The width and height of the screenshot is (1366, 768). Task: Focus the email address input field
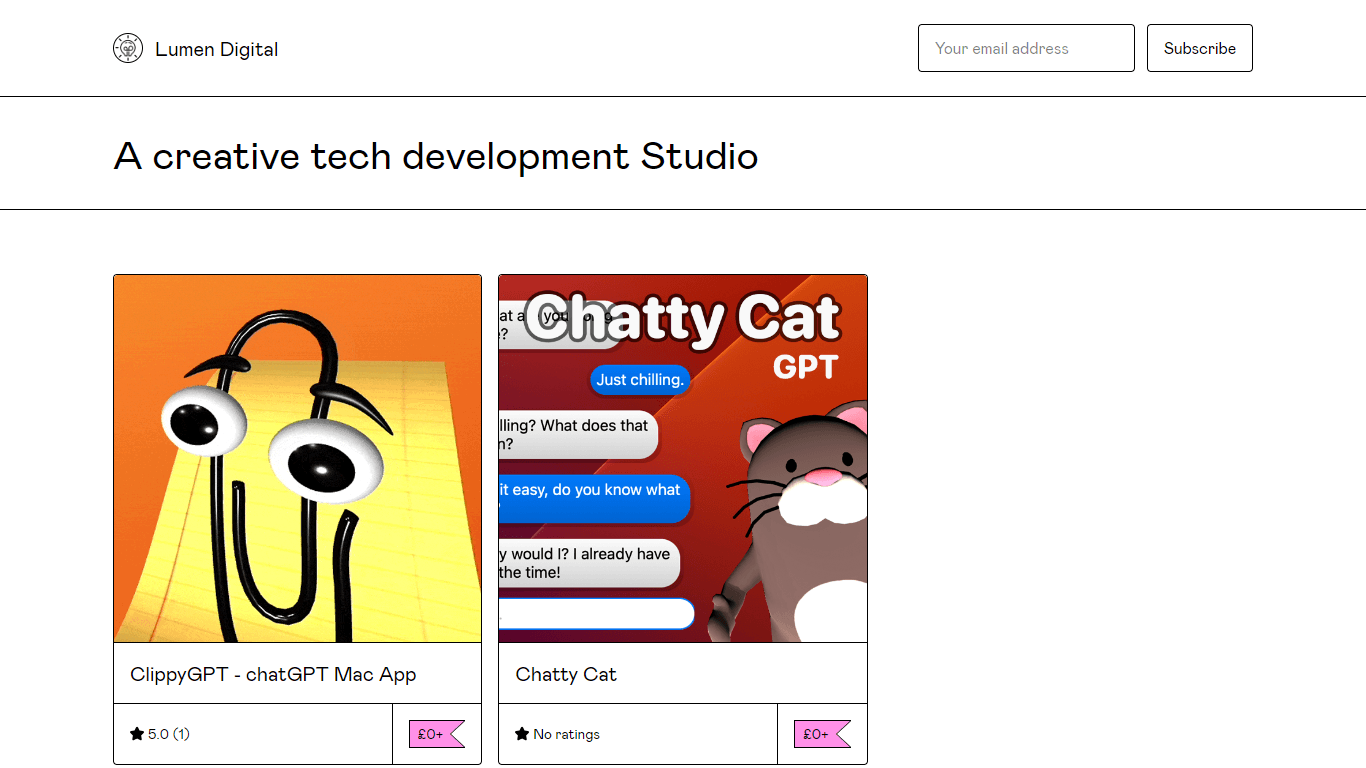click(x=1026, y=48)
